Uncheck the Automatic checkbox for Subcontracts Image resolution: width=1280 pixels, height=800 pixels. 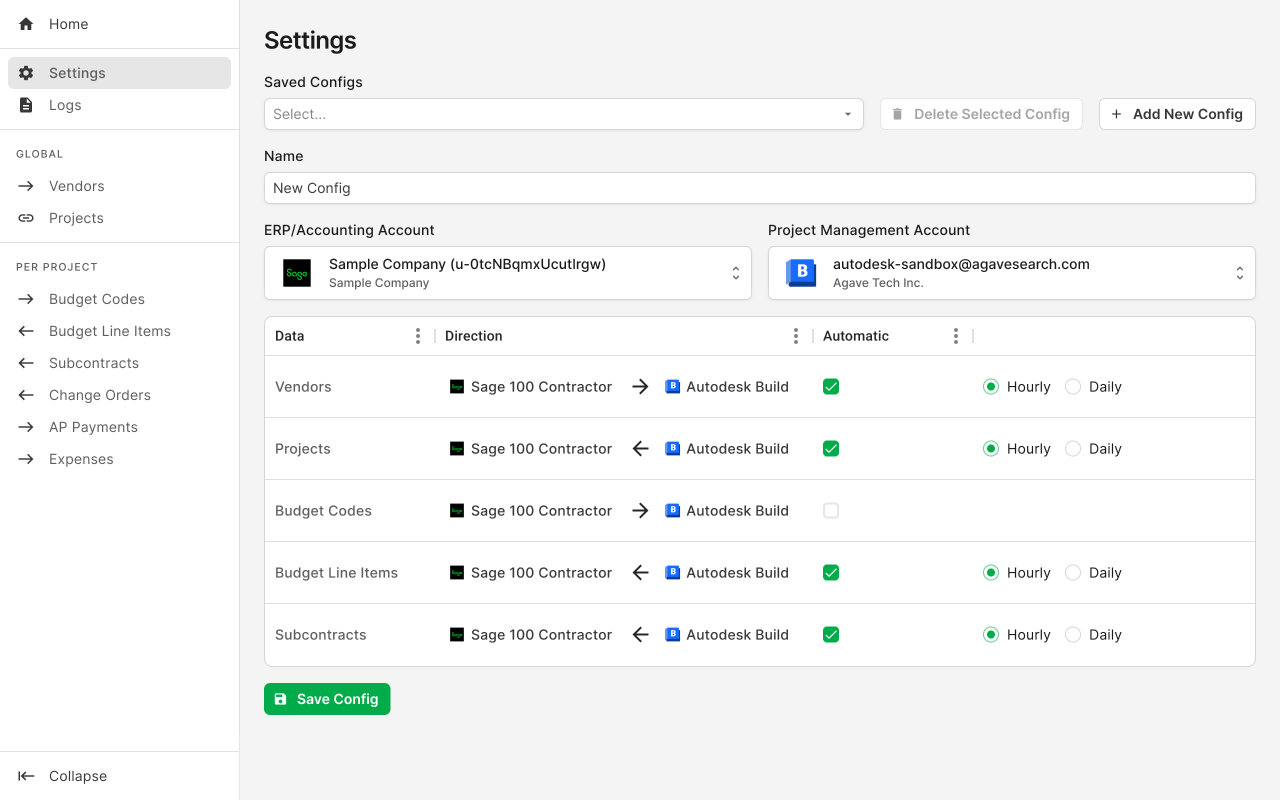pos(831,635)
